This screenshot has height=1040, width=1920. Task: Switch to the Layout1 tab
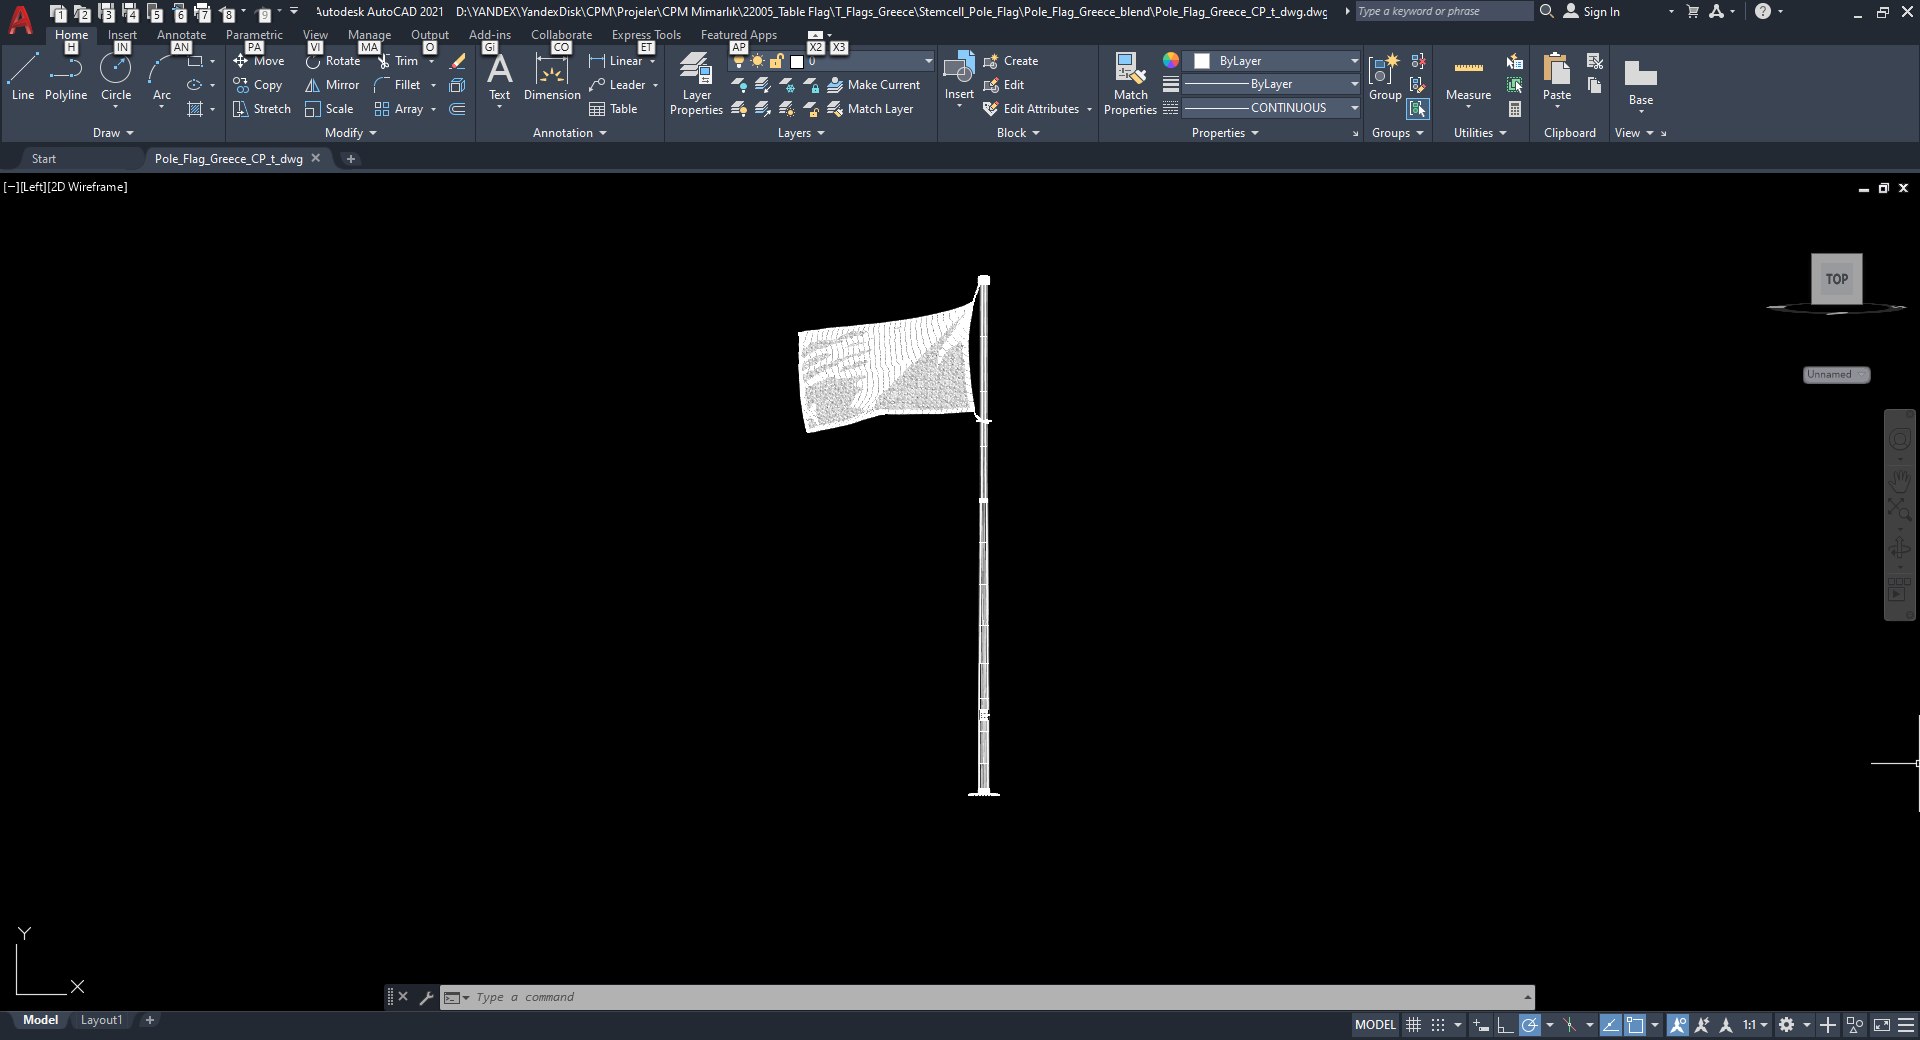(101, 1020)
